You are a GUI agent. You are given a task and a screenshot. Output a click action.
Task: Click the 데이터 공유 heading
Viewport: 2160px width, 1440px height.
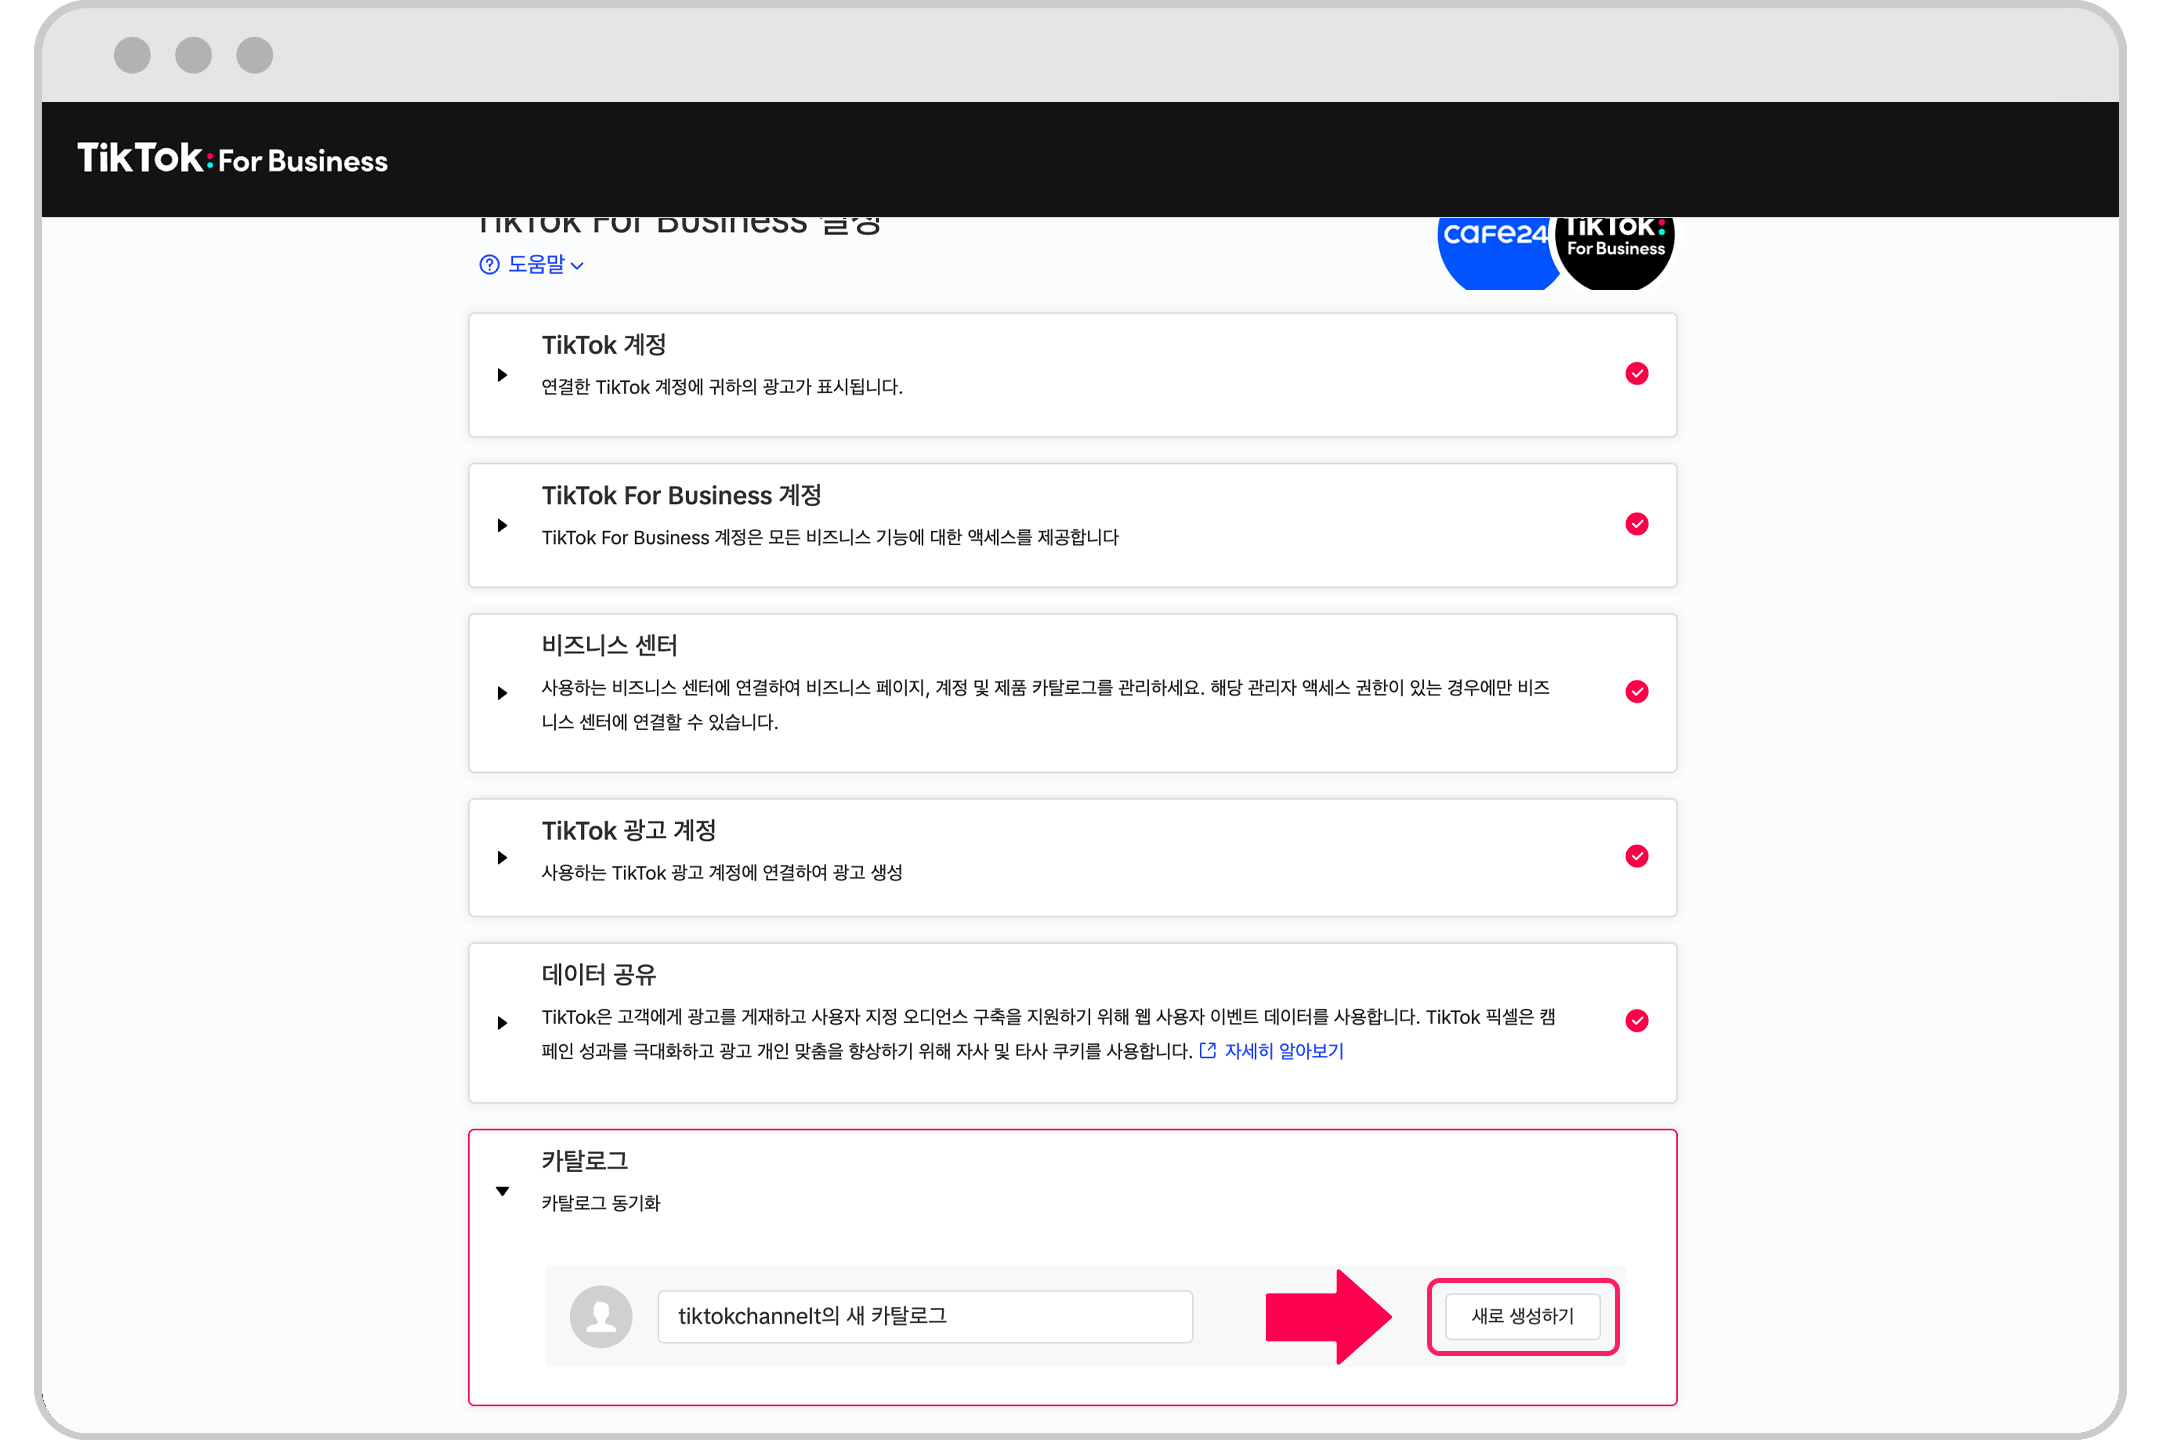tap(599, 974)
